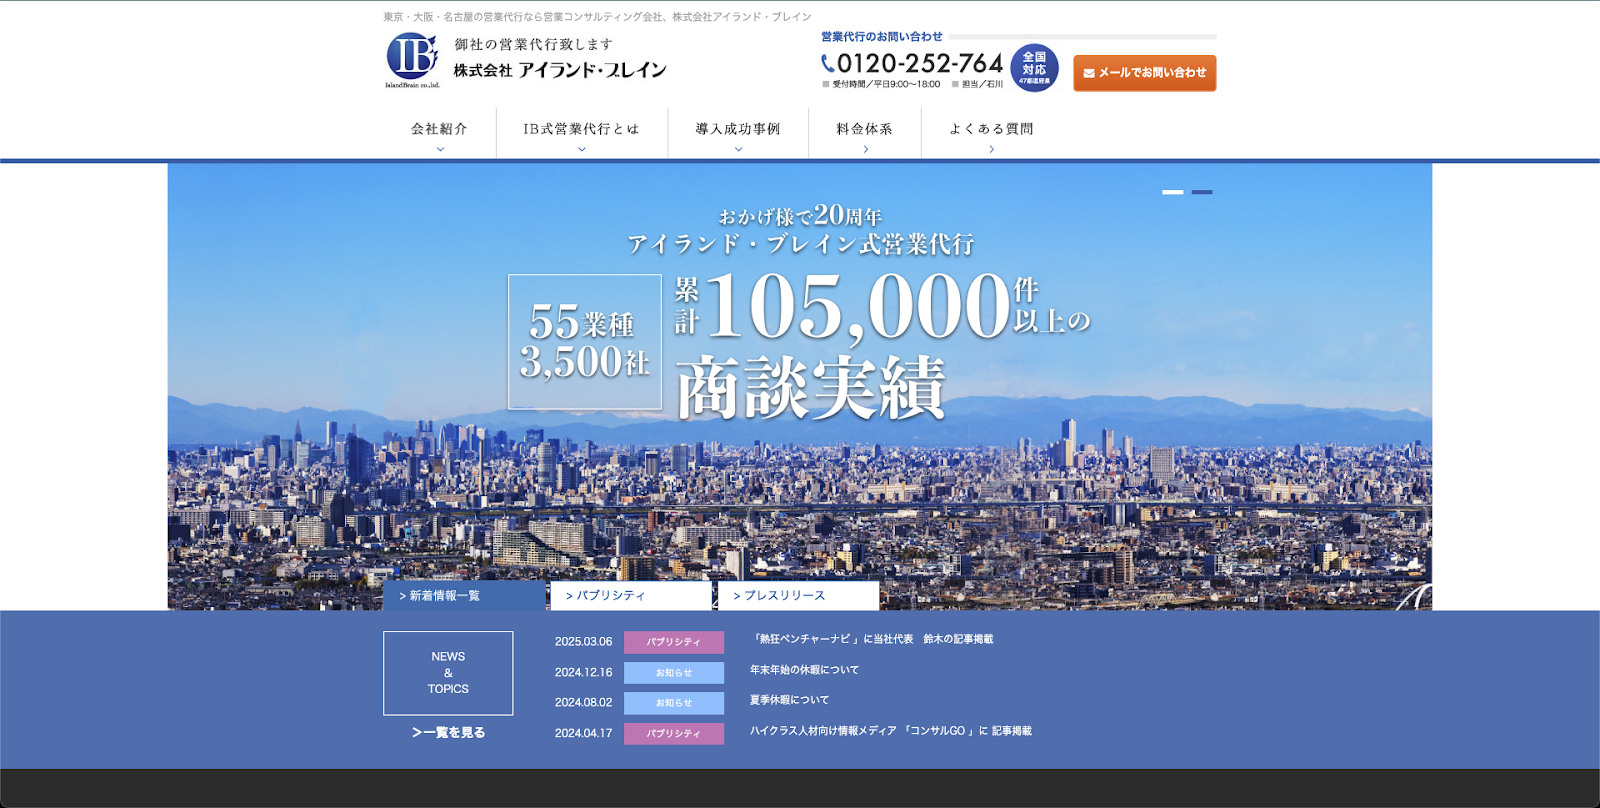Switch to second blue slide indicator
The image size is (1600, 808).
click(1202, 192)
